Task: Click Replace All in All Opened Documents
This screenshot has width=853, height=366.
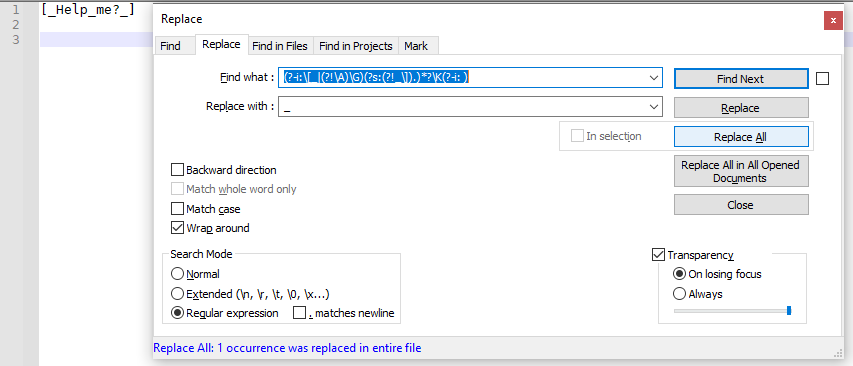Action: tap(741, 171)
